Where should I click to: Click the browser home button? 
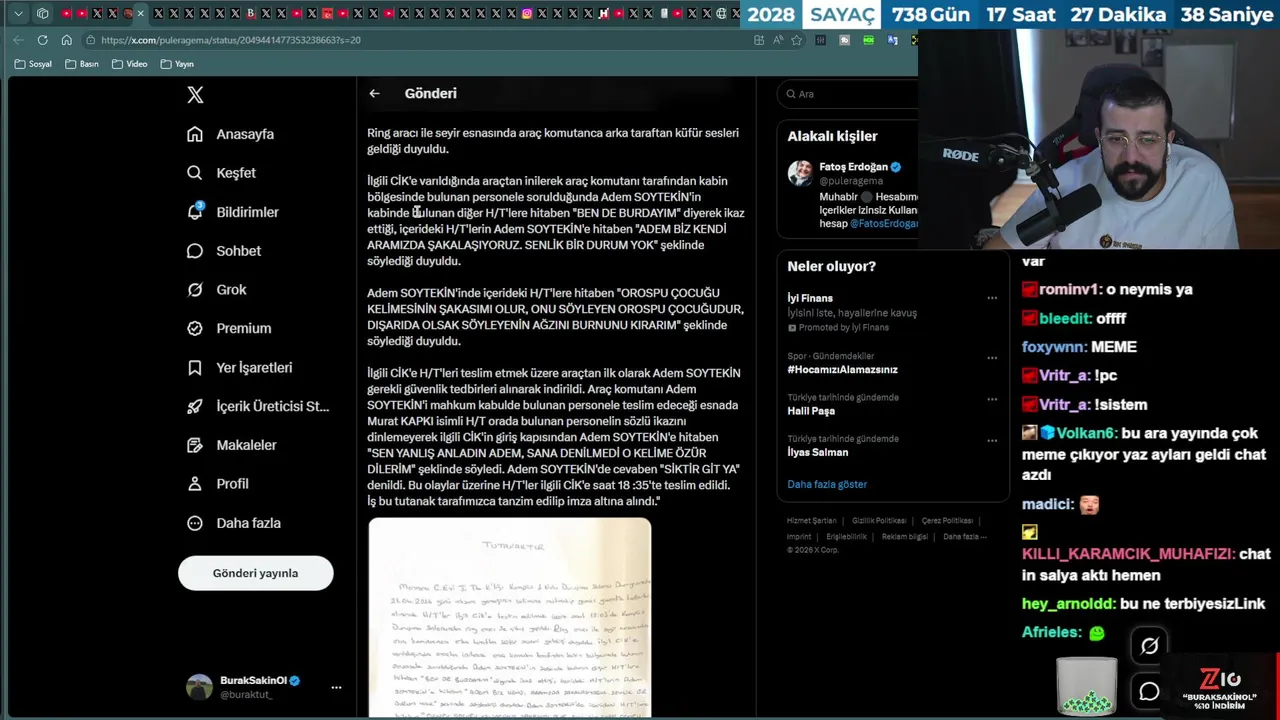66,40
